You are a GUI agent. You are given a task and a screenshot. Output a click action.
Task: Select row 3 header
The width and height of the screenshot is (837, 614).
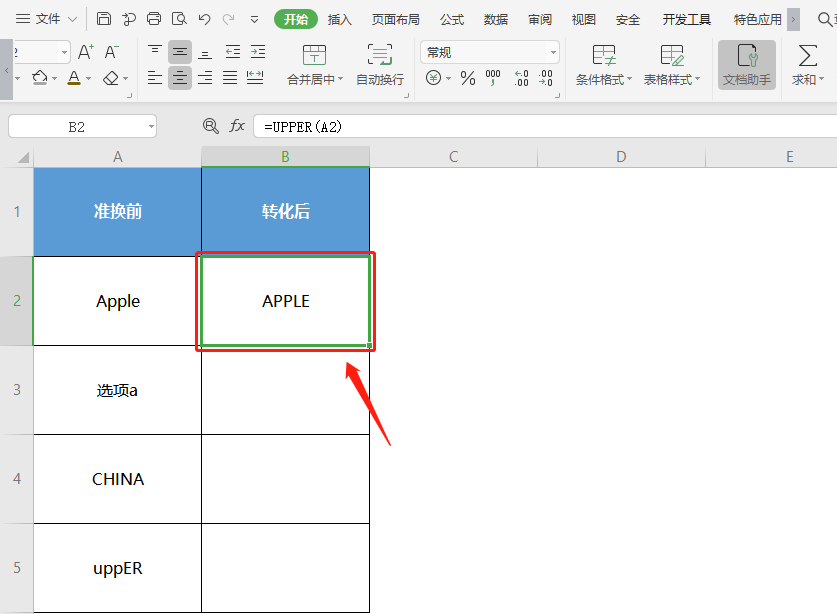click(17, 390)
